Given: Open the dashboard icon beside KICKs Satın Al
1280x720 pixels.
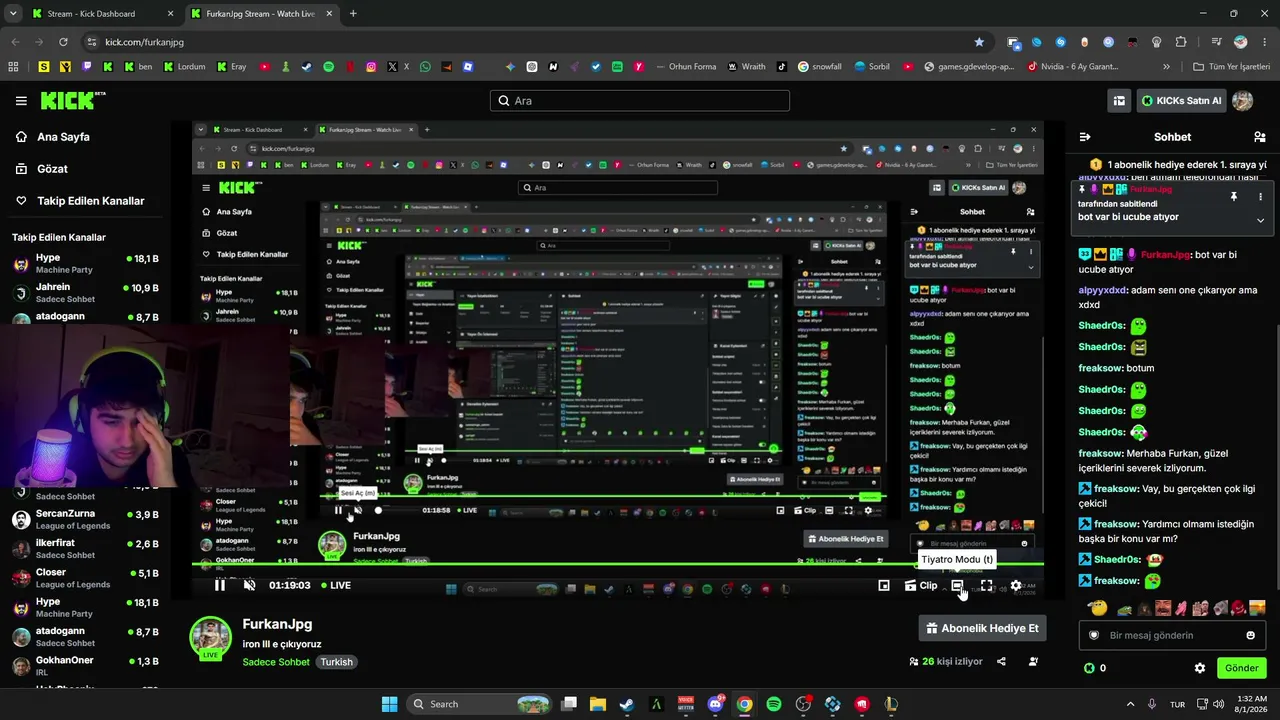Looking at the screenshot, I should point(1119,101).
